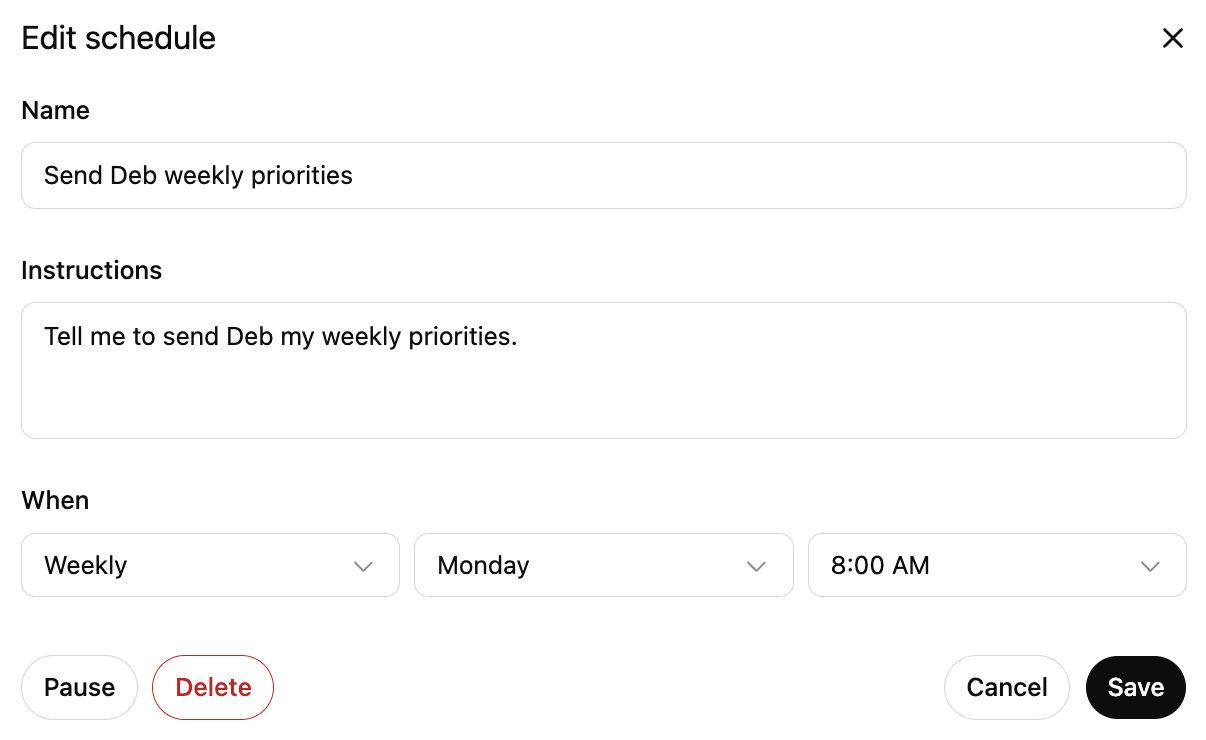Close the Edit schedule dialog
The width and height of the screenshot is (1206, 740).
pyautogui.click(x=1172, y=38)
